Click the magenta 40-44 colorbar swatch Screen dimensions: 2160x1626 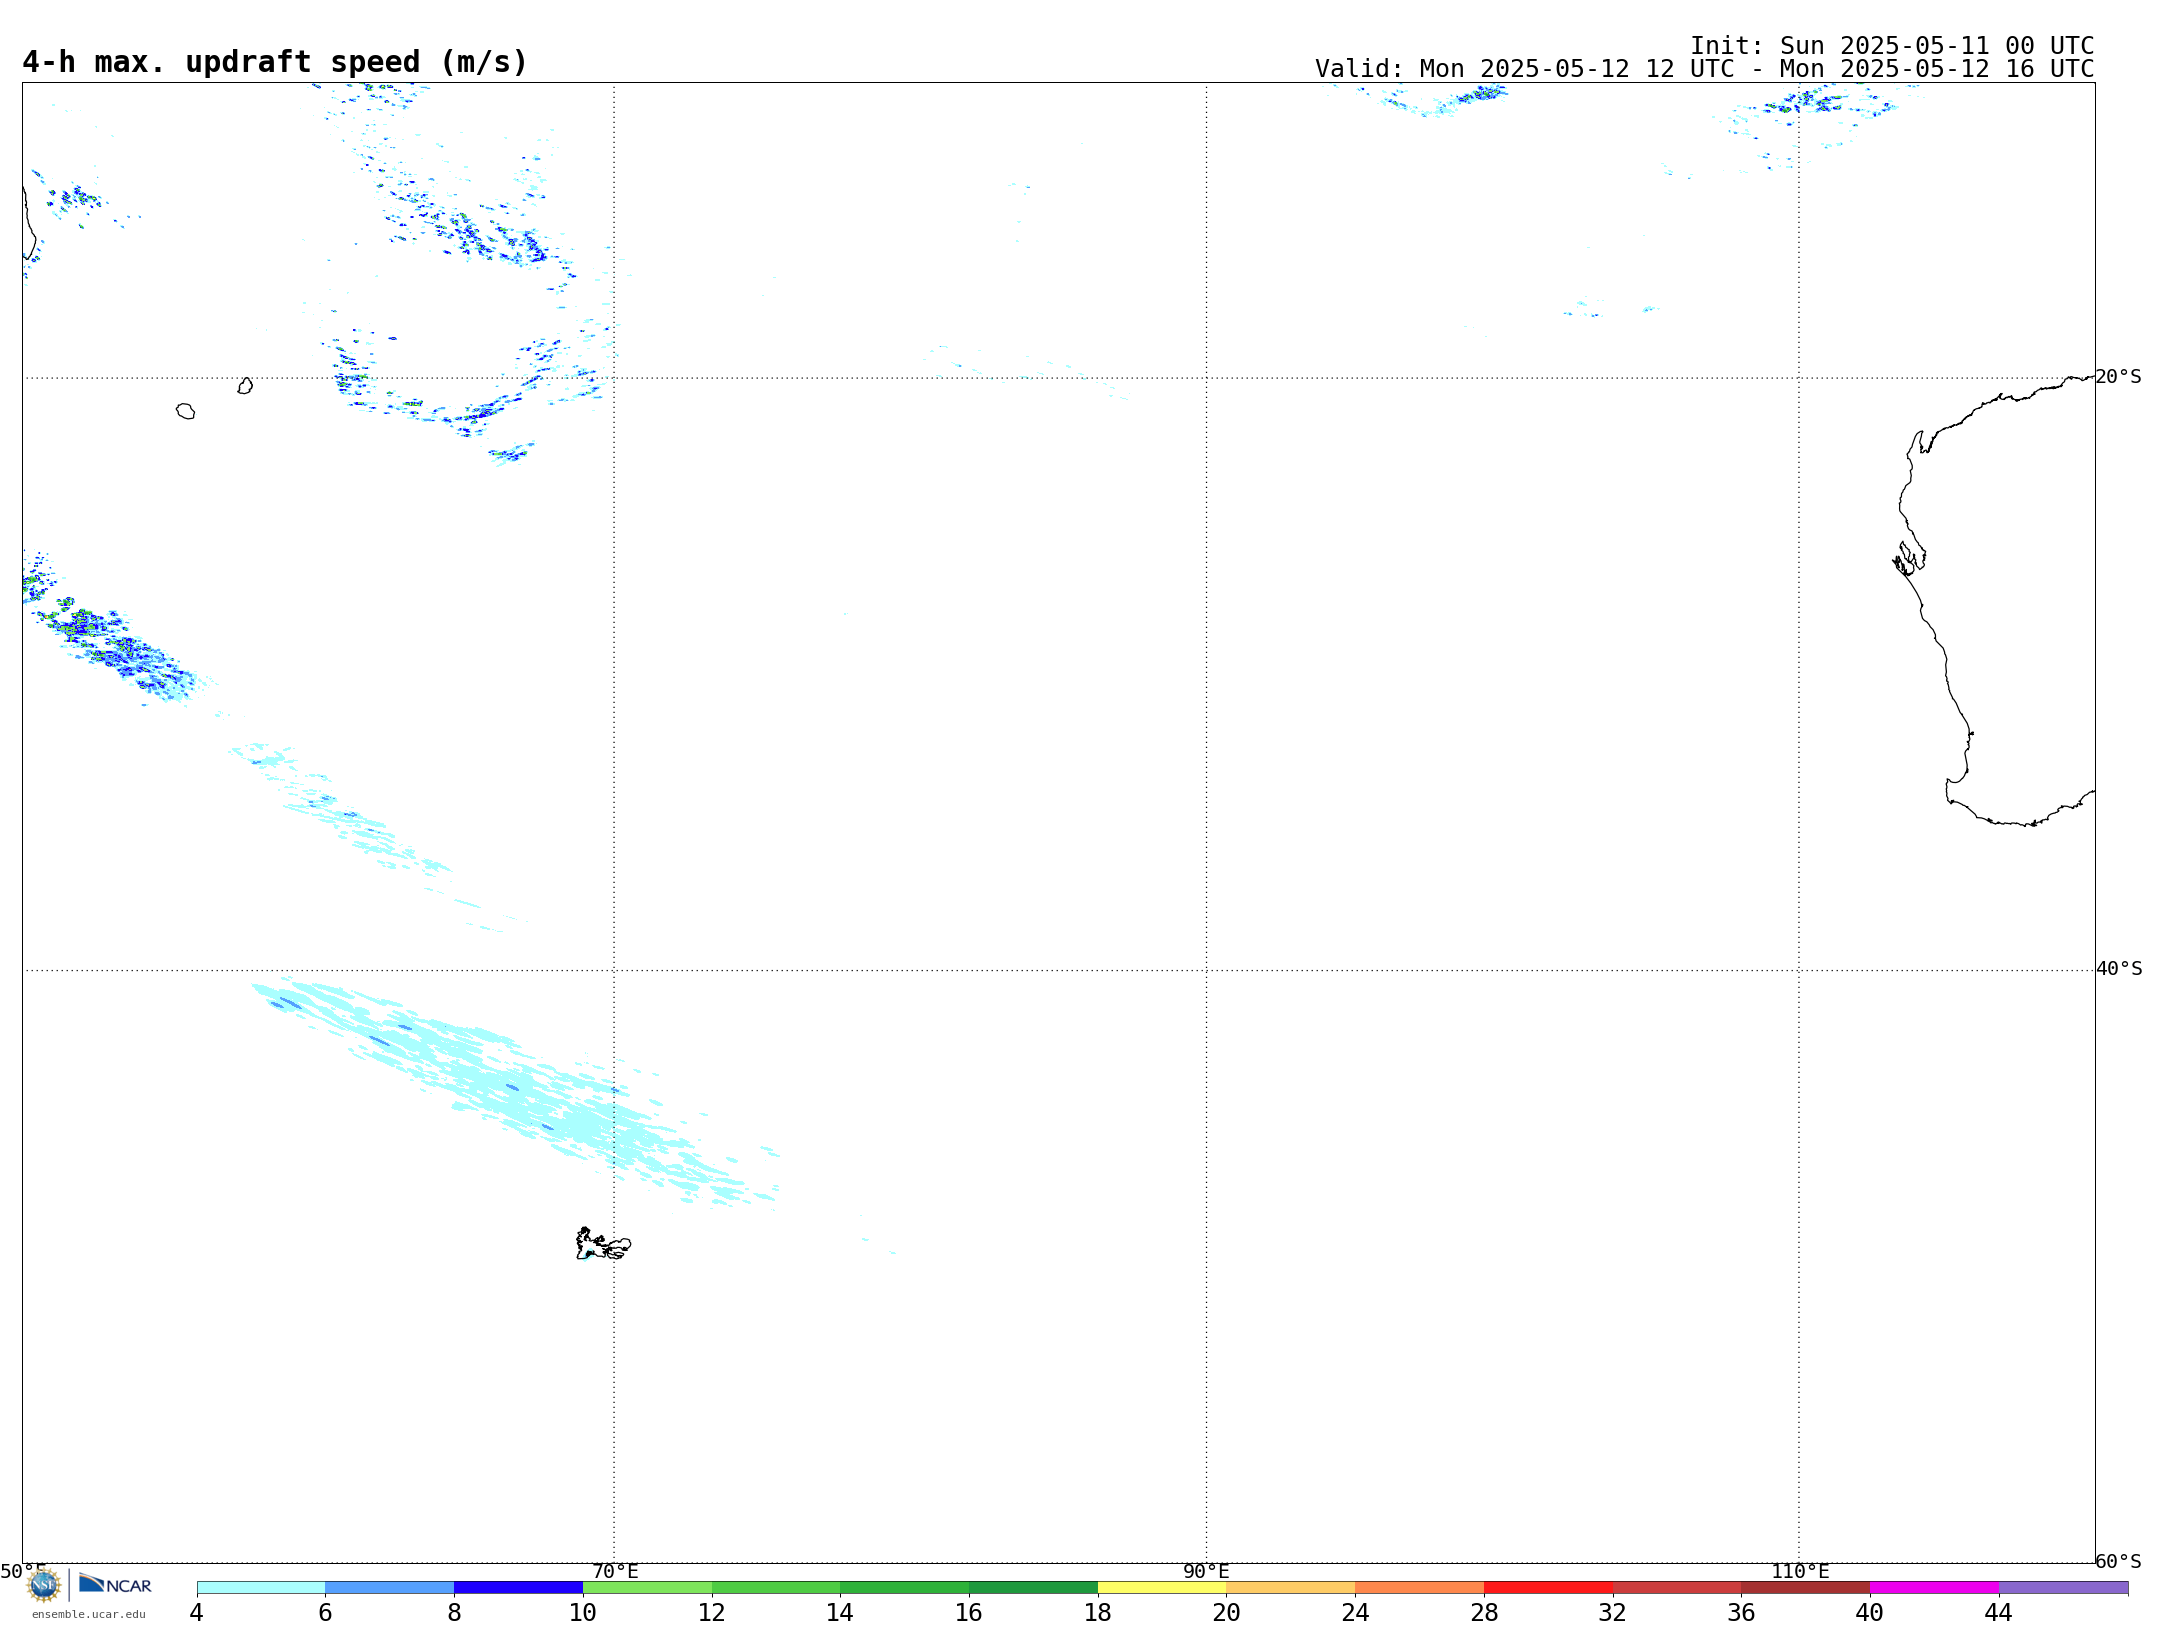click(x=1934, y=1588)
